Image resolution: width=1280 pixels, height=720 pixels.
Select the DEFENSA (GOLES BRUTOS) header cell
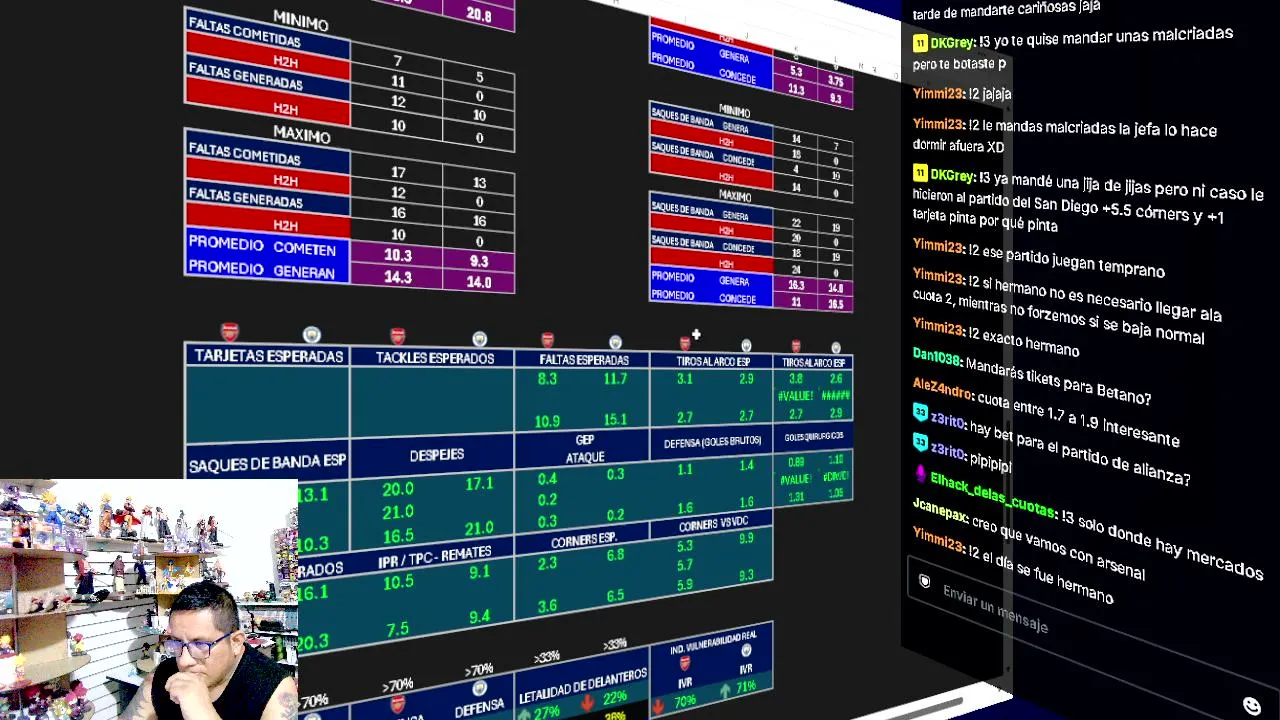pyautogui.click(x=712, y=441)
